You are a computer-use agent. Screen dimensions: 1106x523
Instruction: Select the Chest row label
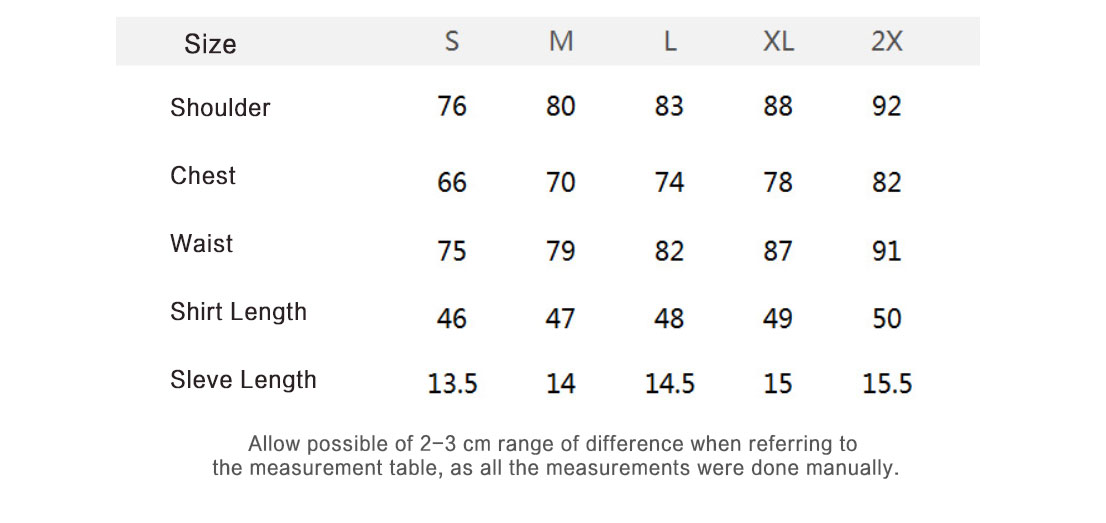(x=203, y=176)
